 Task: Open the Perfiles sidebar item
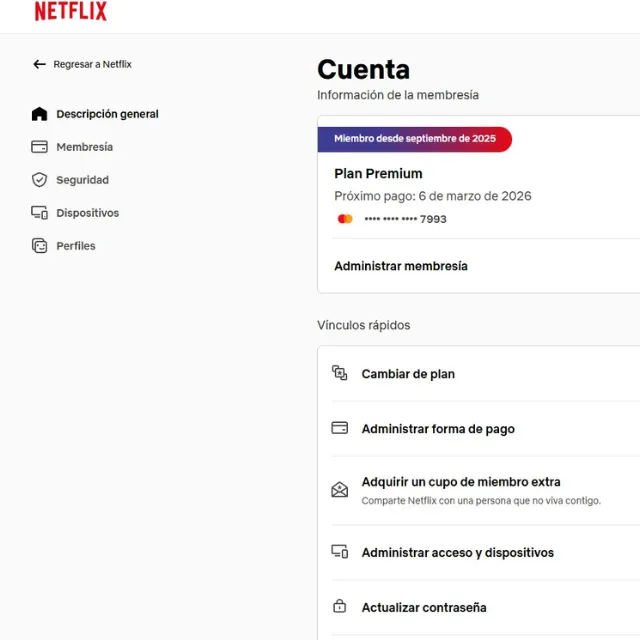click(x=76, y=246)
